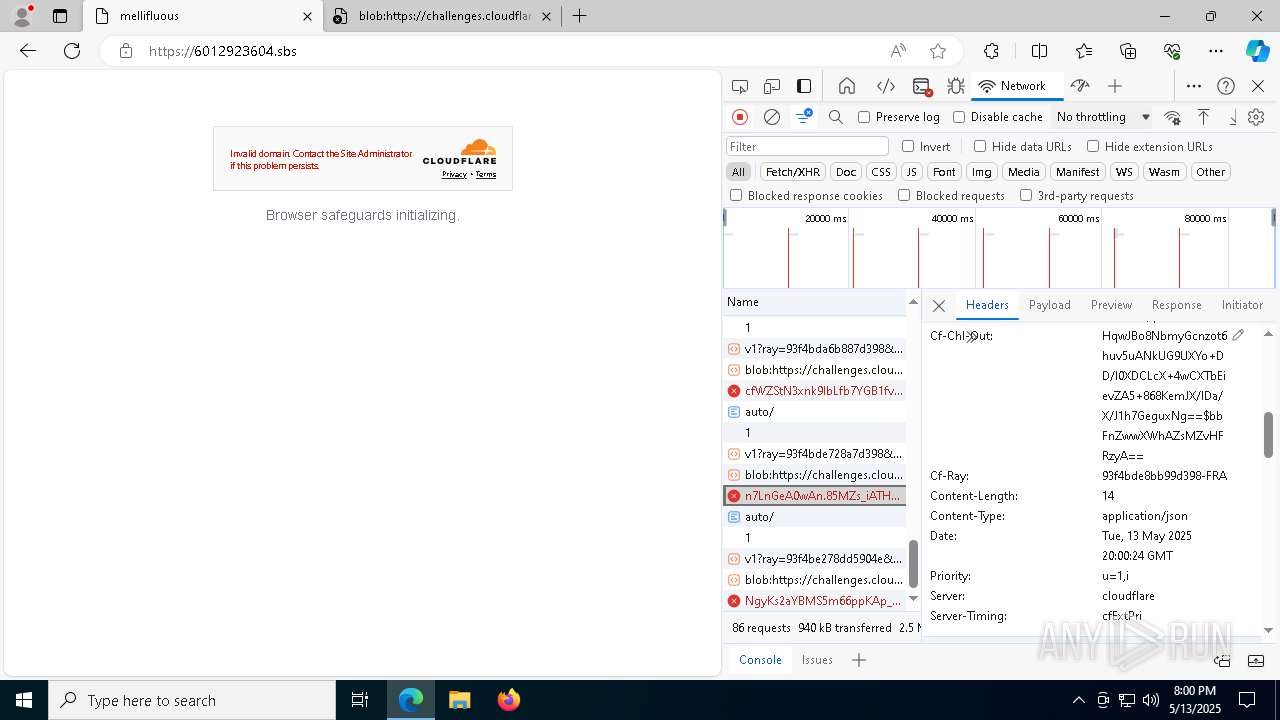This screenshot has width=1280, height=720.
Task: Open Cloudflare Privacy link
Action: [454, 174]
